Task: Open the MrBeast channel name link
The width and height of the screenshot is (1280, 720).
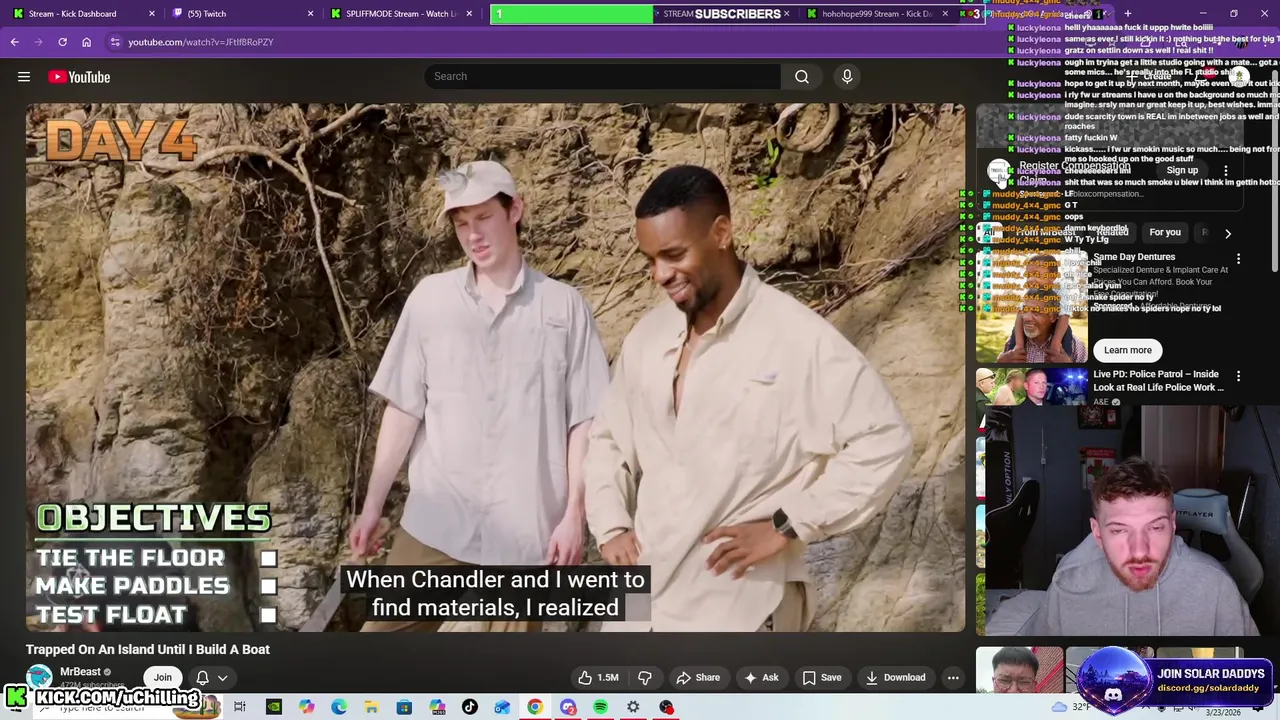Action: tap(80, 672)
